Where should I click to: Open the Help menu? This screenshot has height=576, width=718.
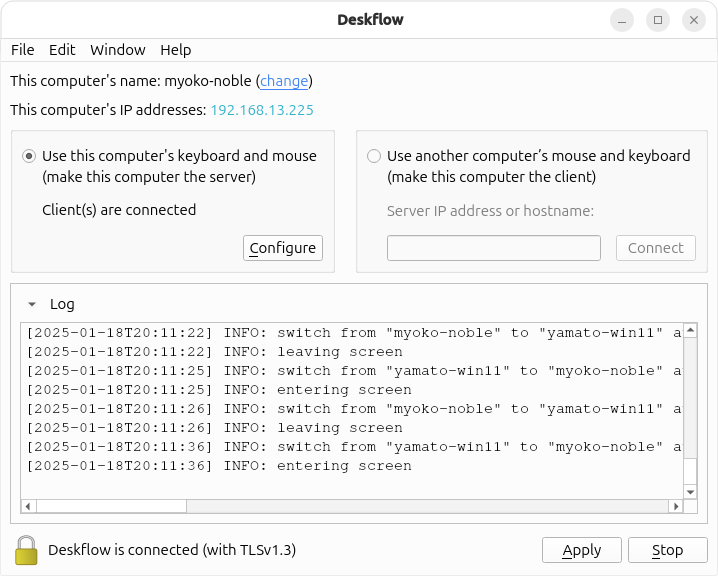(x=175, y=50)
